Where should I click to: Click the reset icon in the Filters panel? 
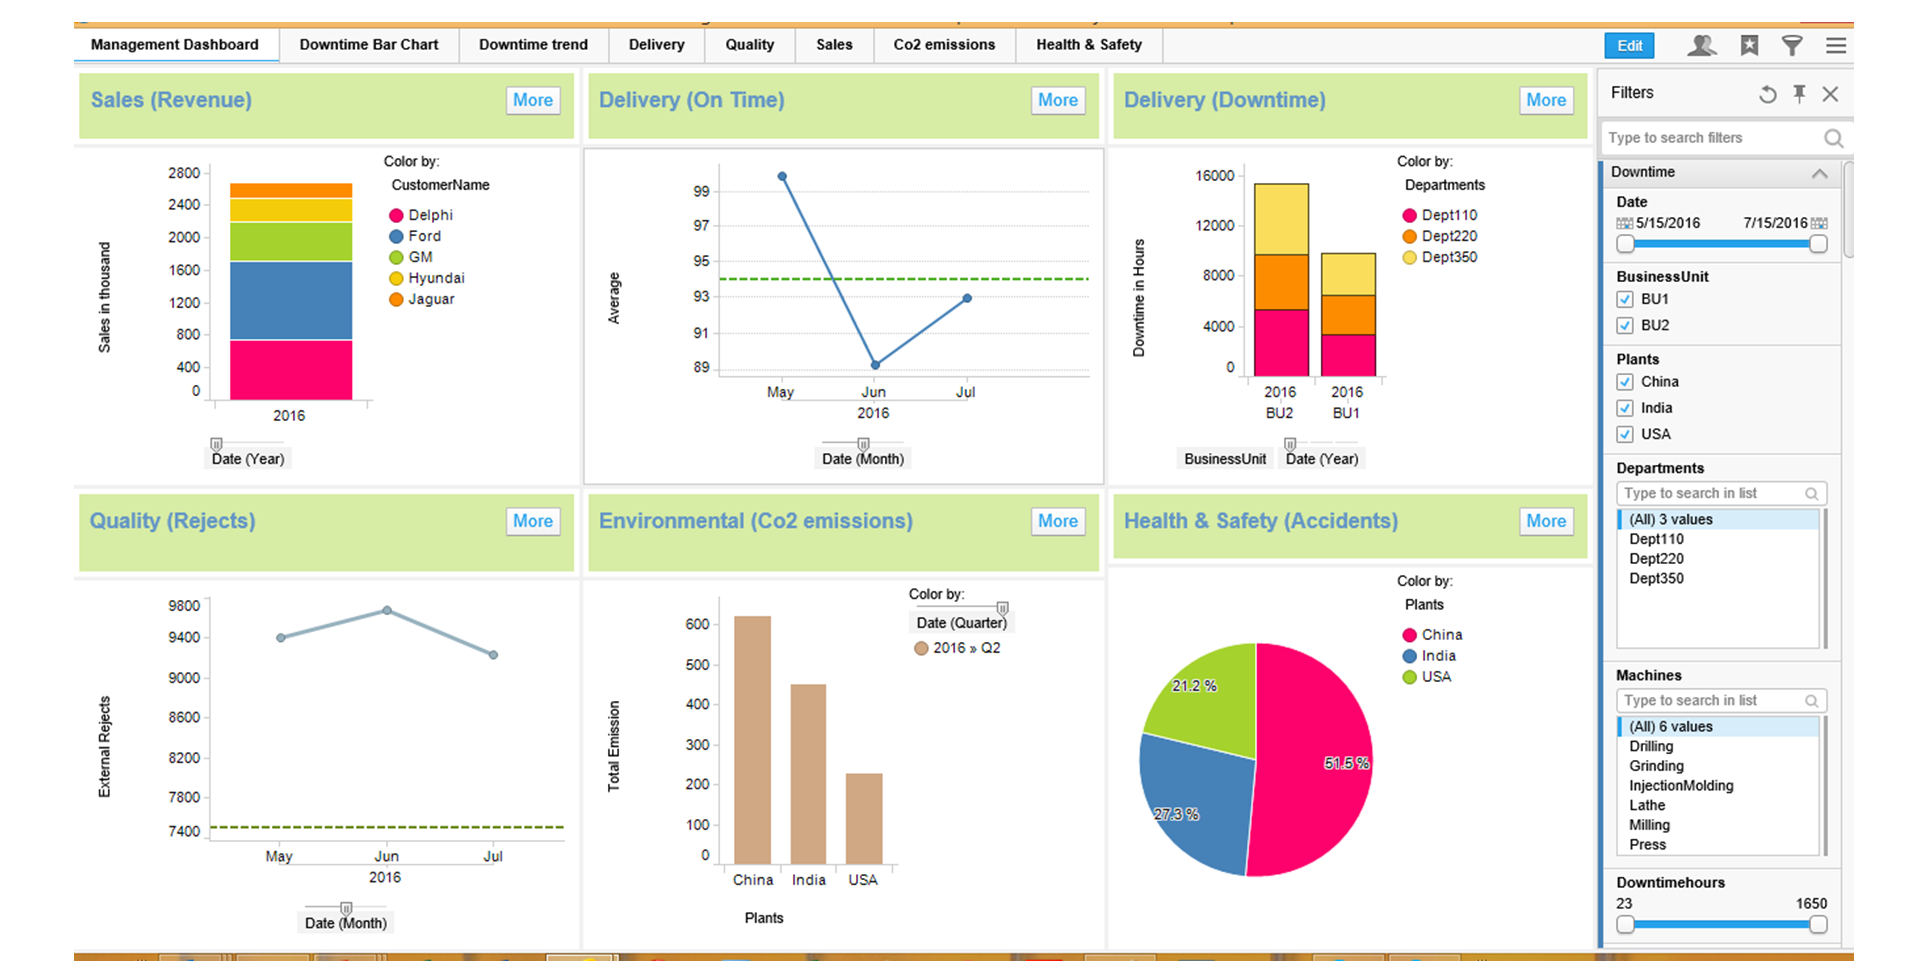tap(1768, 93)
